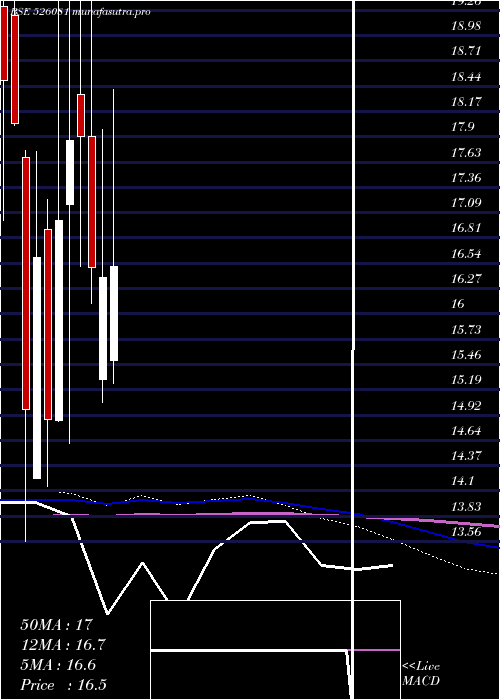Click the 14.37 price axis label
This screenshot has width=500, height=700.
(466, 456)
